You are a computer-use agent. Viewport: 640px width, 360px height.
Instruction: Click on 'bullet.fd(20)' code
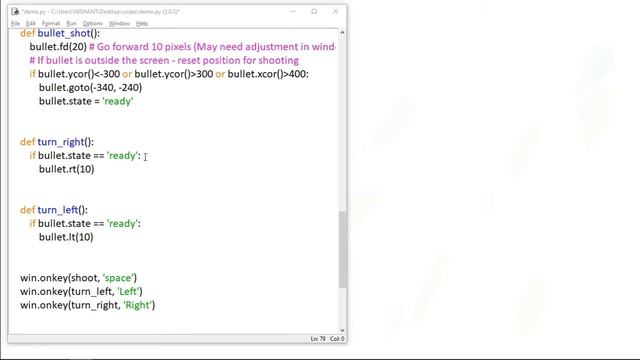(x=58, y=47)
